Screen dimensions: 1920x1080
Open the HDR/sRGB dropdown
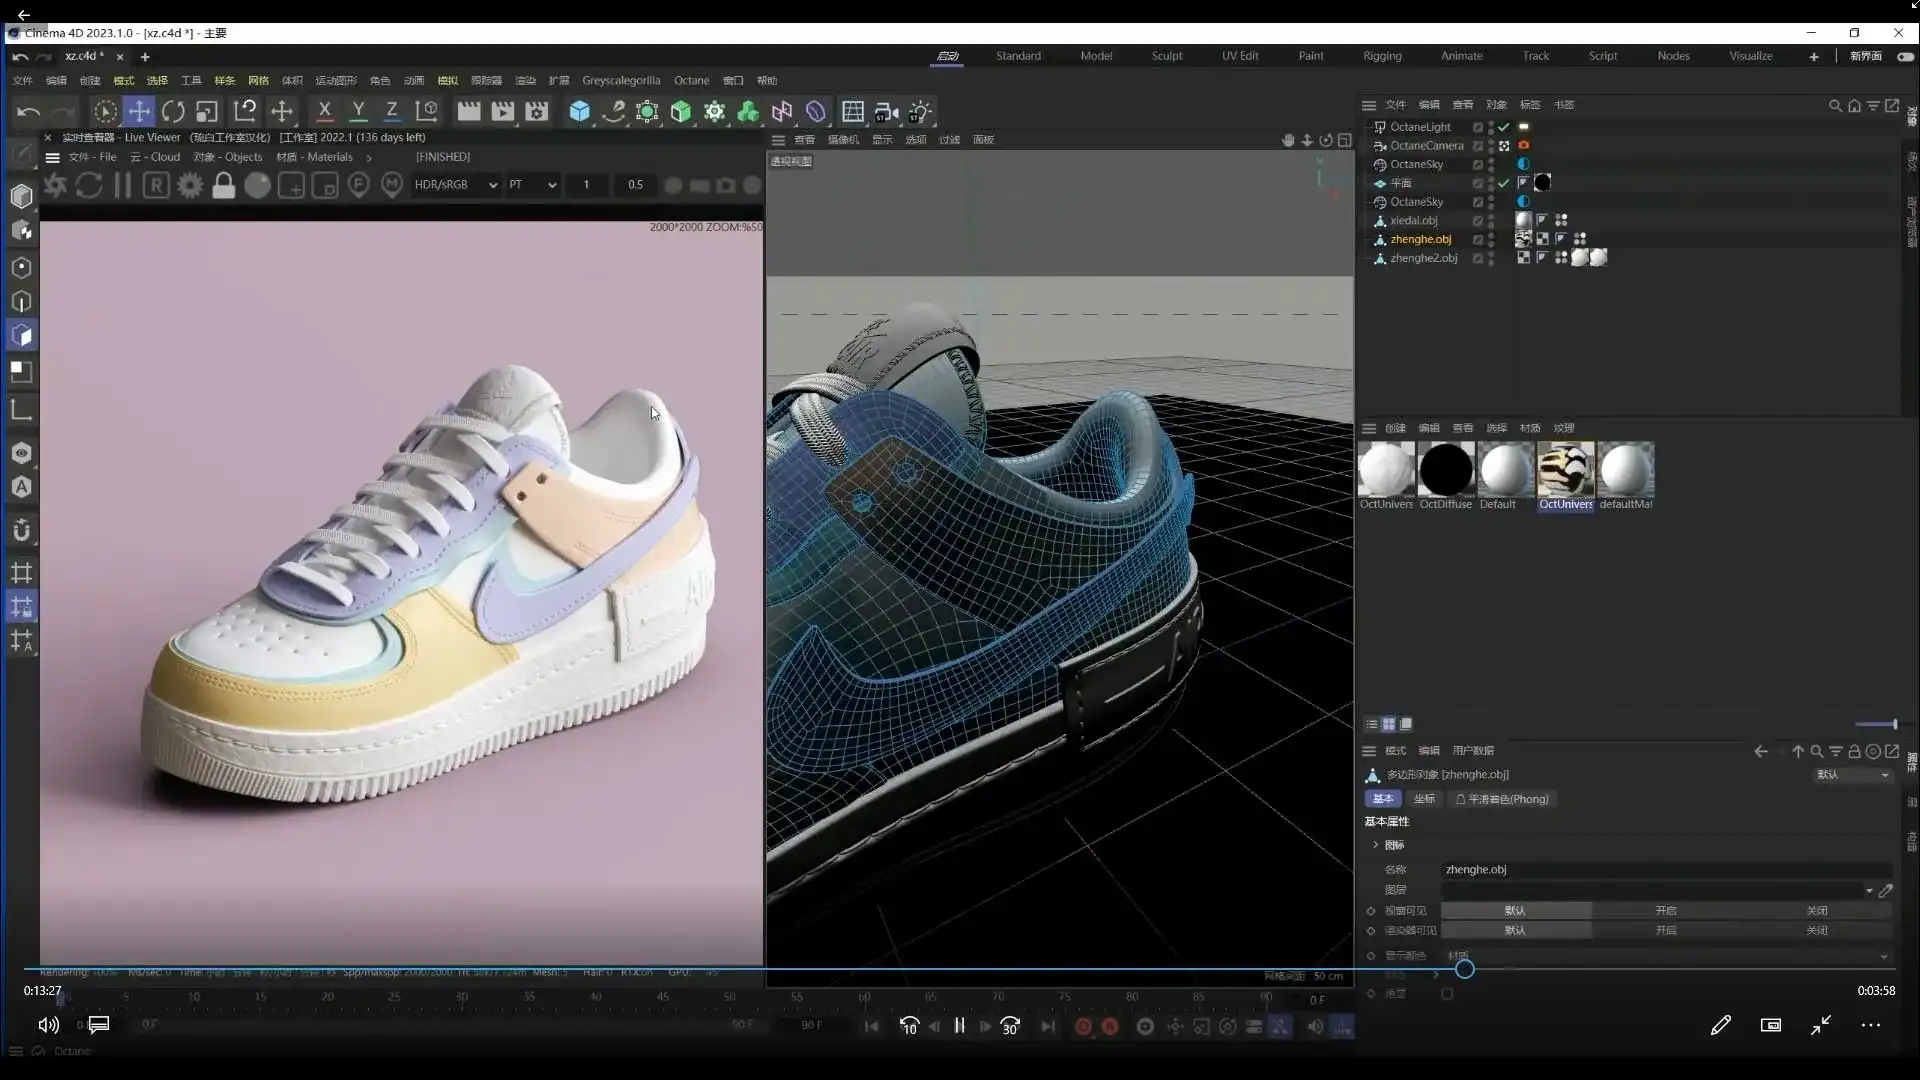tap(456, 185)
